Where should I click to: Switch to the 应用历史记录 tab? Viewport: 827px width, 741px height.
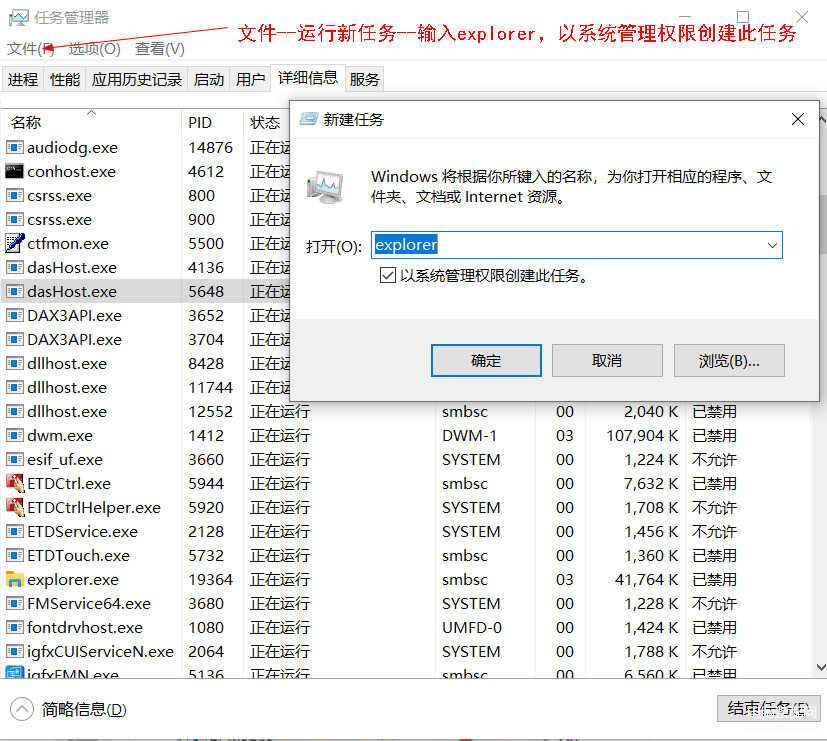[137, 80]
